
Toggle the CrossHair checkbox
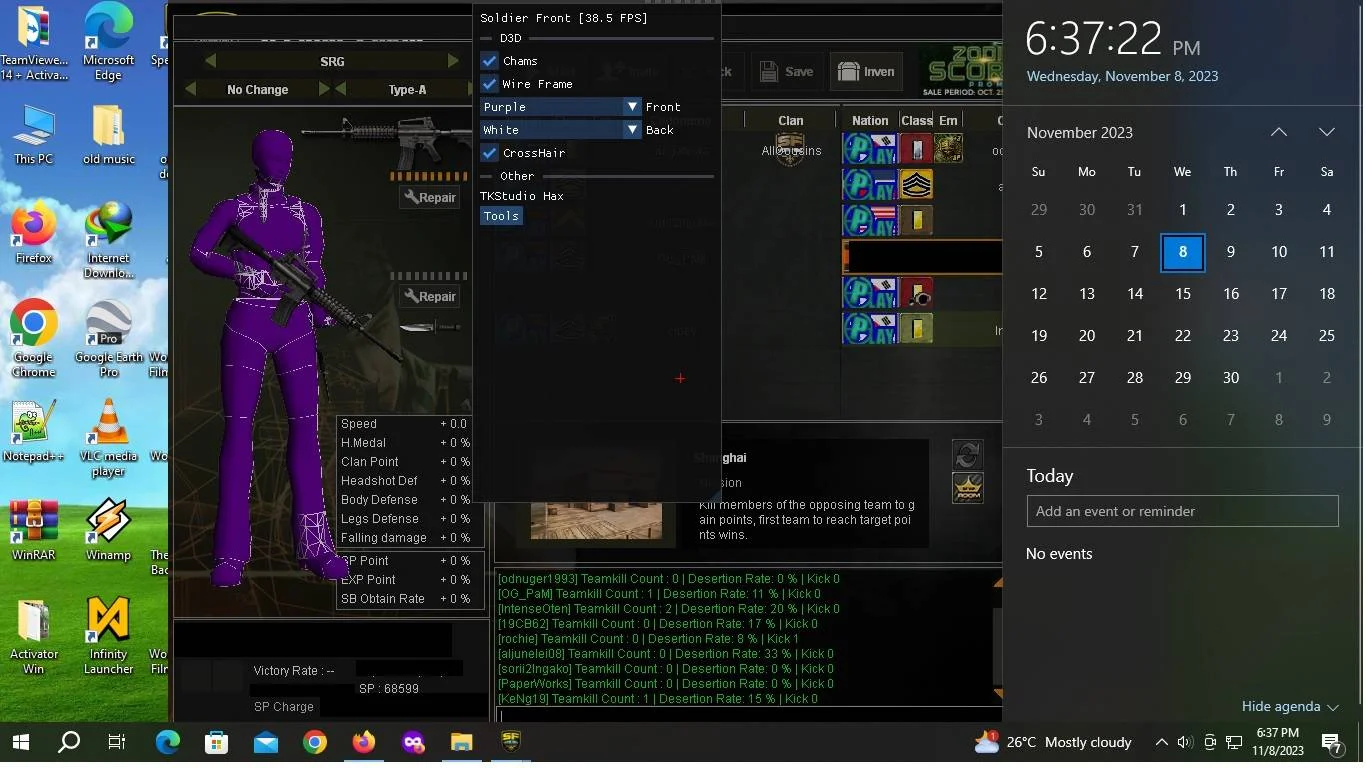(x=489, y=153)
